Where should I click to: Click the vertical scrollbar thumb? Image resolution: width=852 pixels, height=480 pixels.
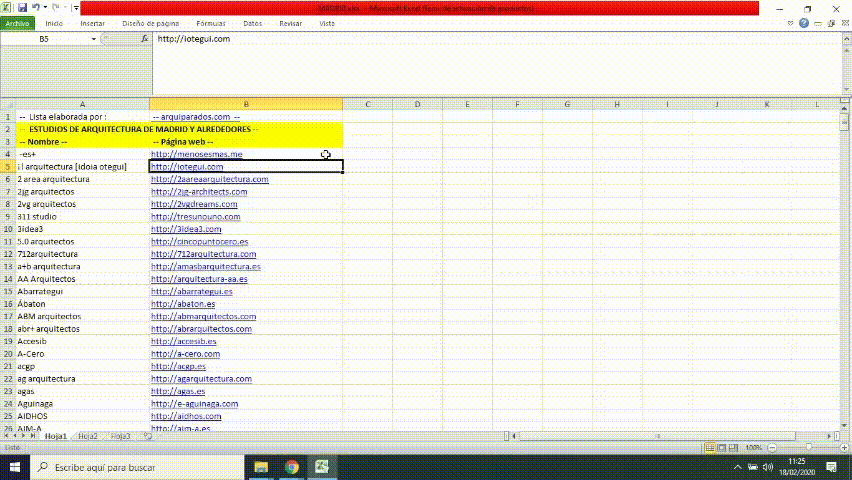click(844, 122)
